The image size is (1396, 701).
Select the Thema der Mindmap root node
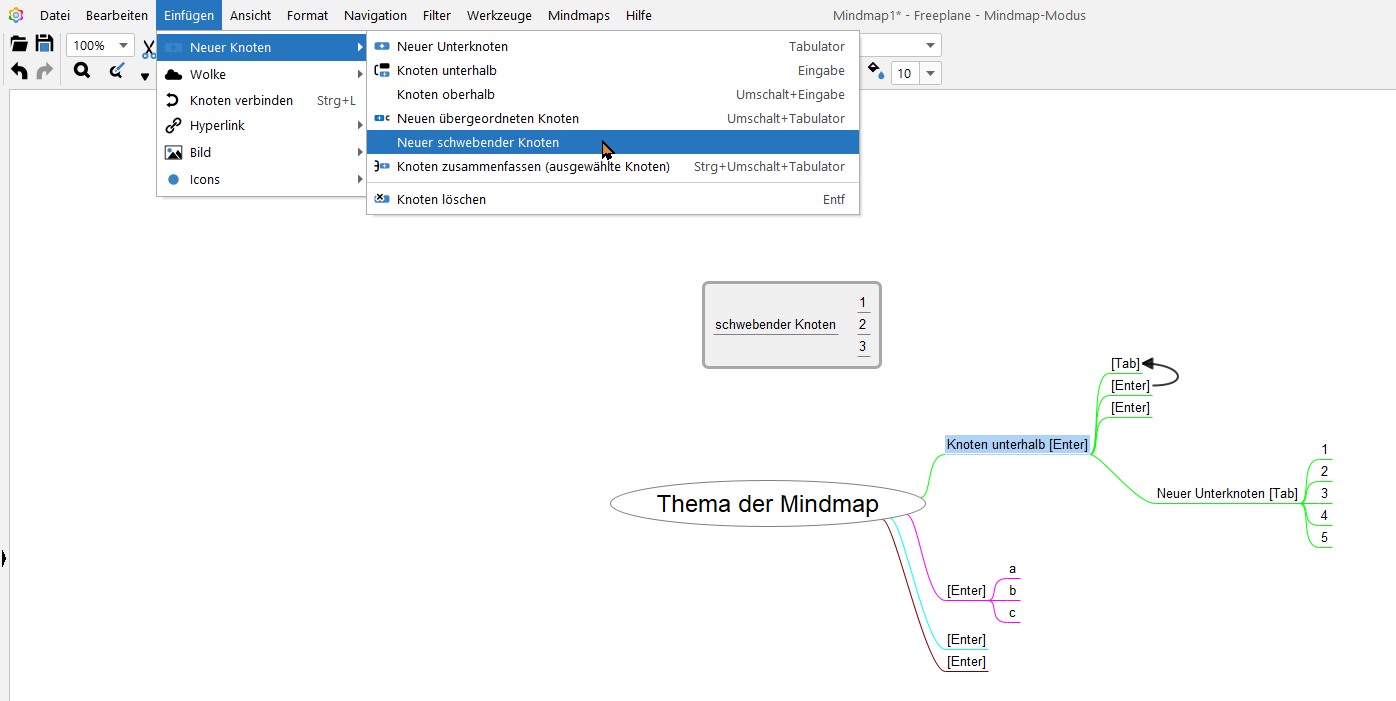[767, 504]
